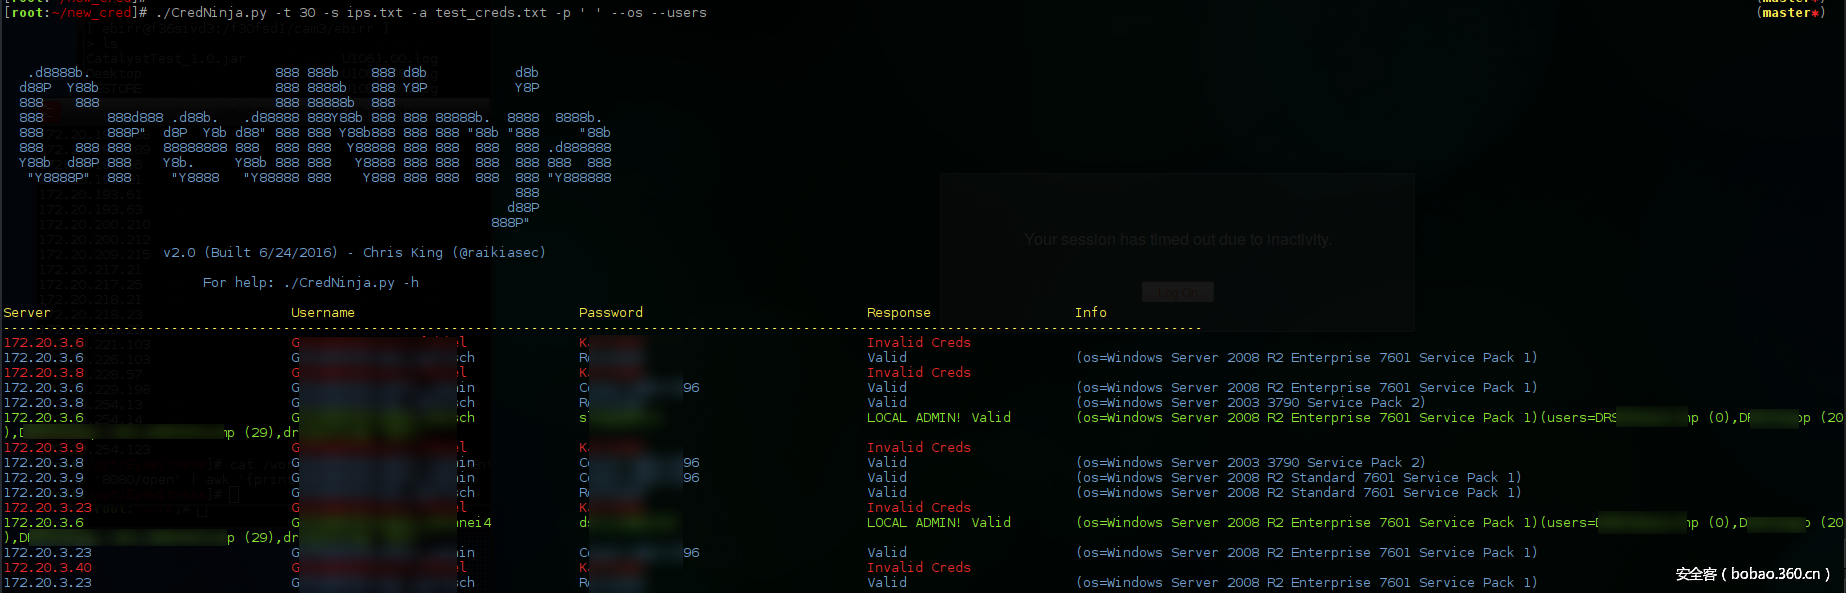The image size is (1846, 593).
Task: Click the first LOCAL ADMIN! Valid response
Action: click(938, 418)
